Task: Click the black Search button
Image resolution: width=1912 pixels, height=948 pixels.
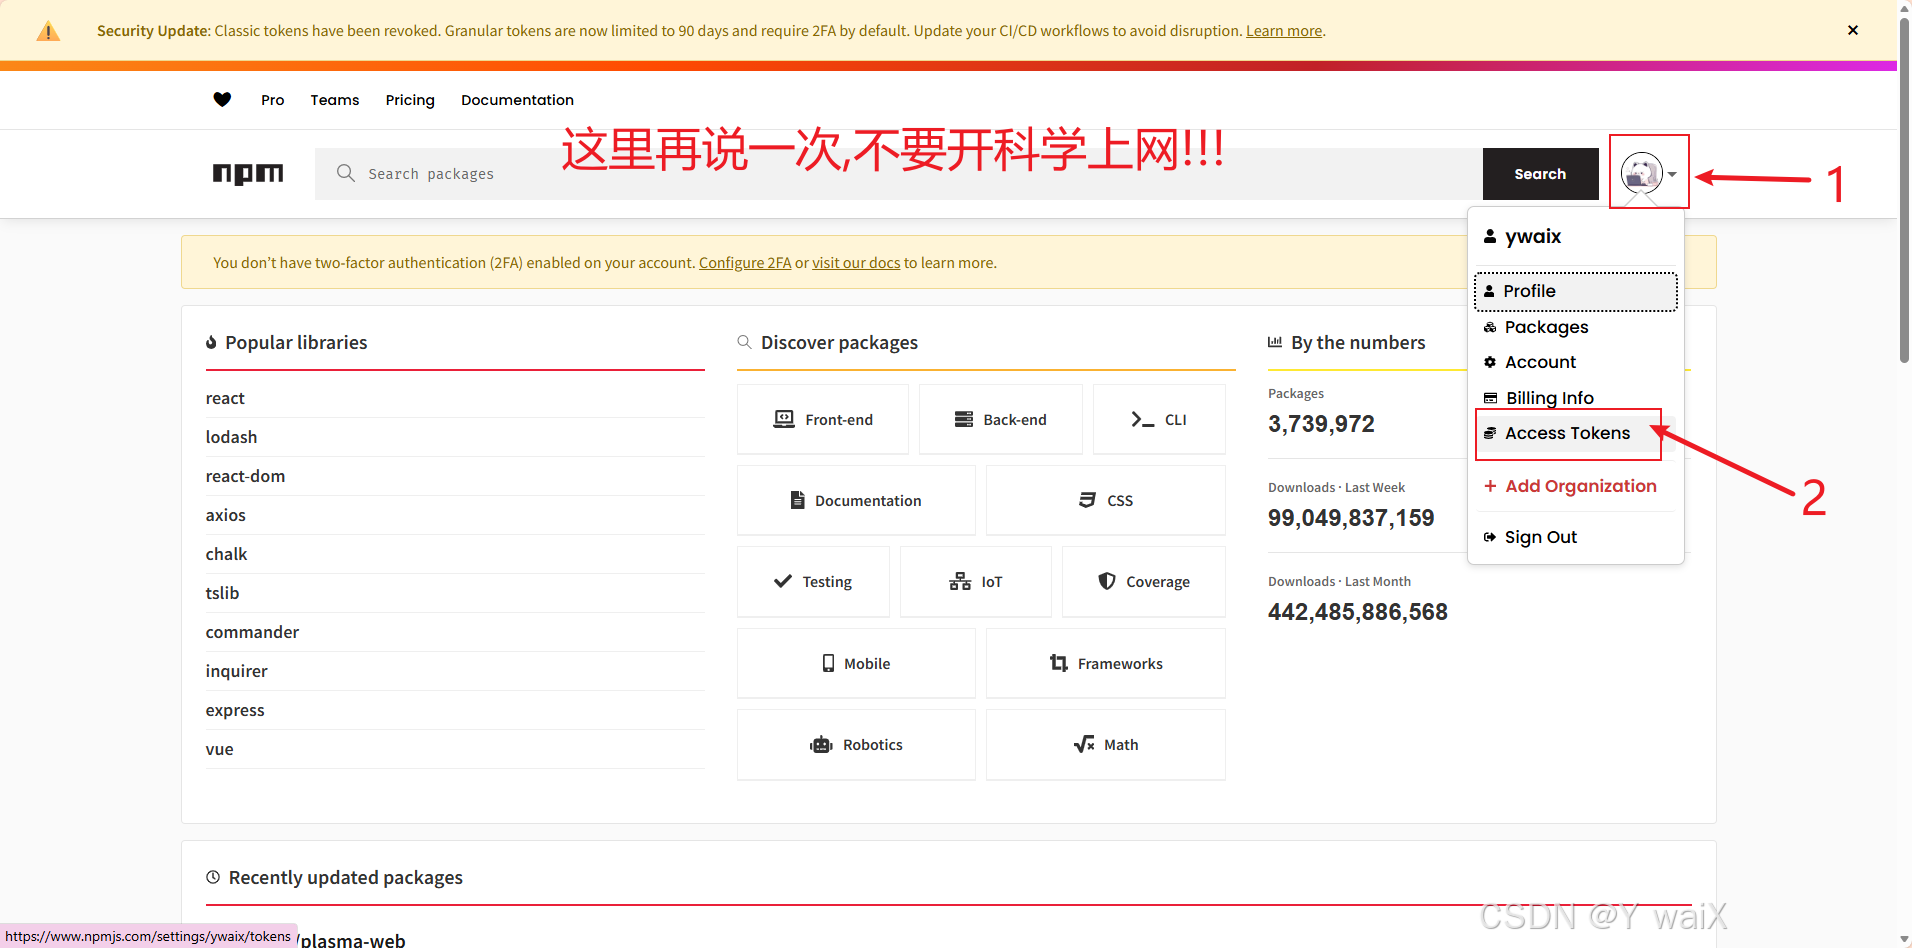Action: pyautogui.click(x=1540, y=174)
